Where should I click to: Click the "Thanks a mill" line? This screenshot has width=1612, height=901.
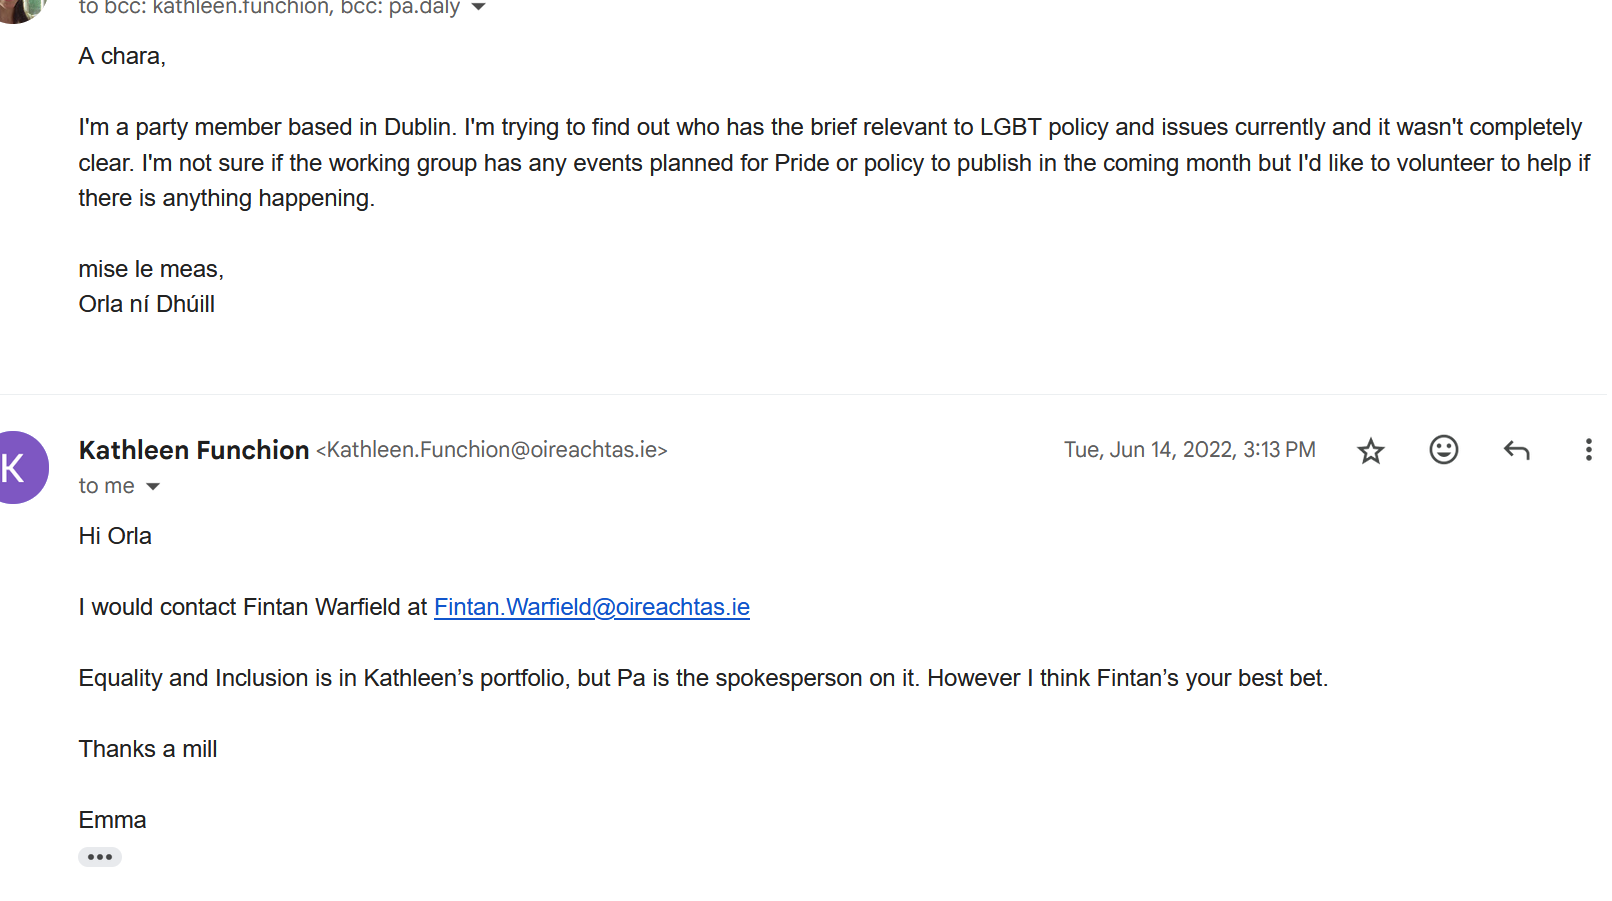(x=148, y=749)
